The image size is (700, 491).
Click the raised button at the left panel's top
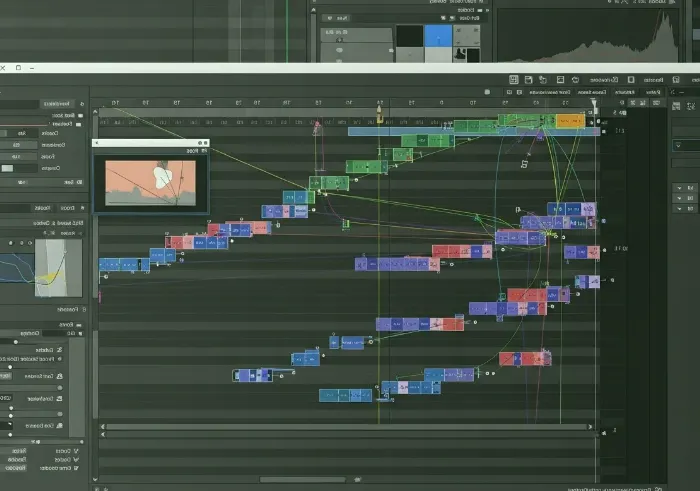[x=57, y=104]
